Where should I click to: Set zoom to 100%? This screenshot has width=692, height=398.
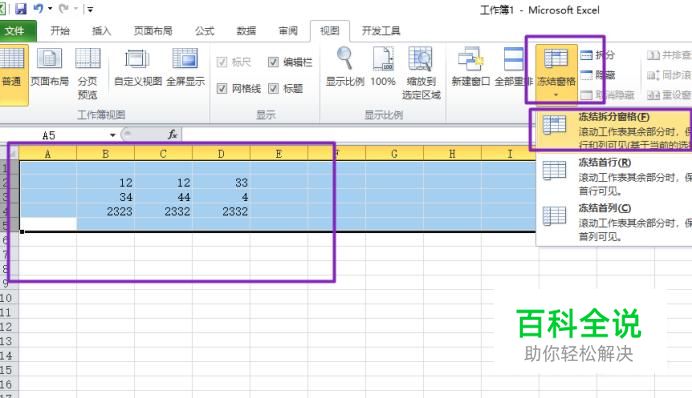[x=383, y=67]
